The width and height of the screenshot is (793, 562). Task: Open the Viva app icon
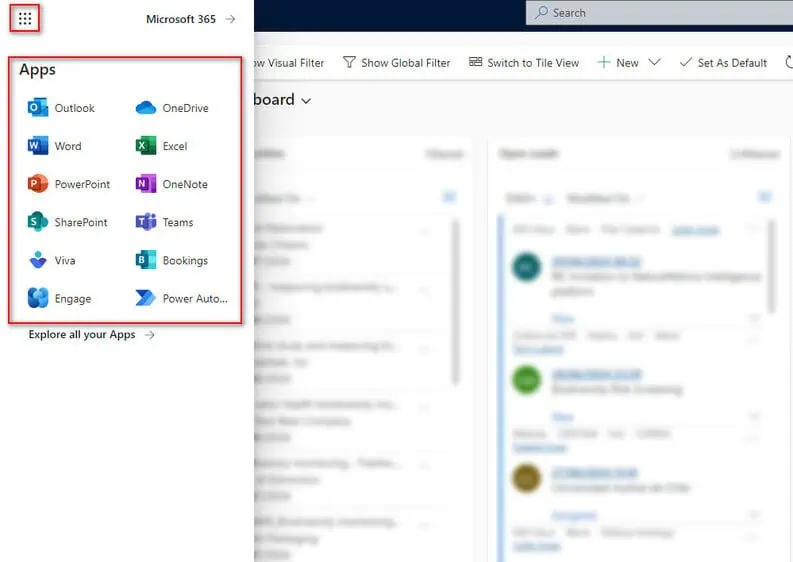pyautogui.click(x=38, y=260)
